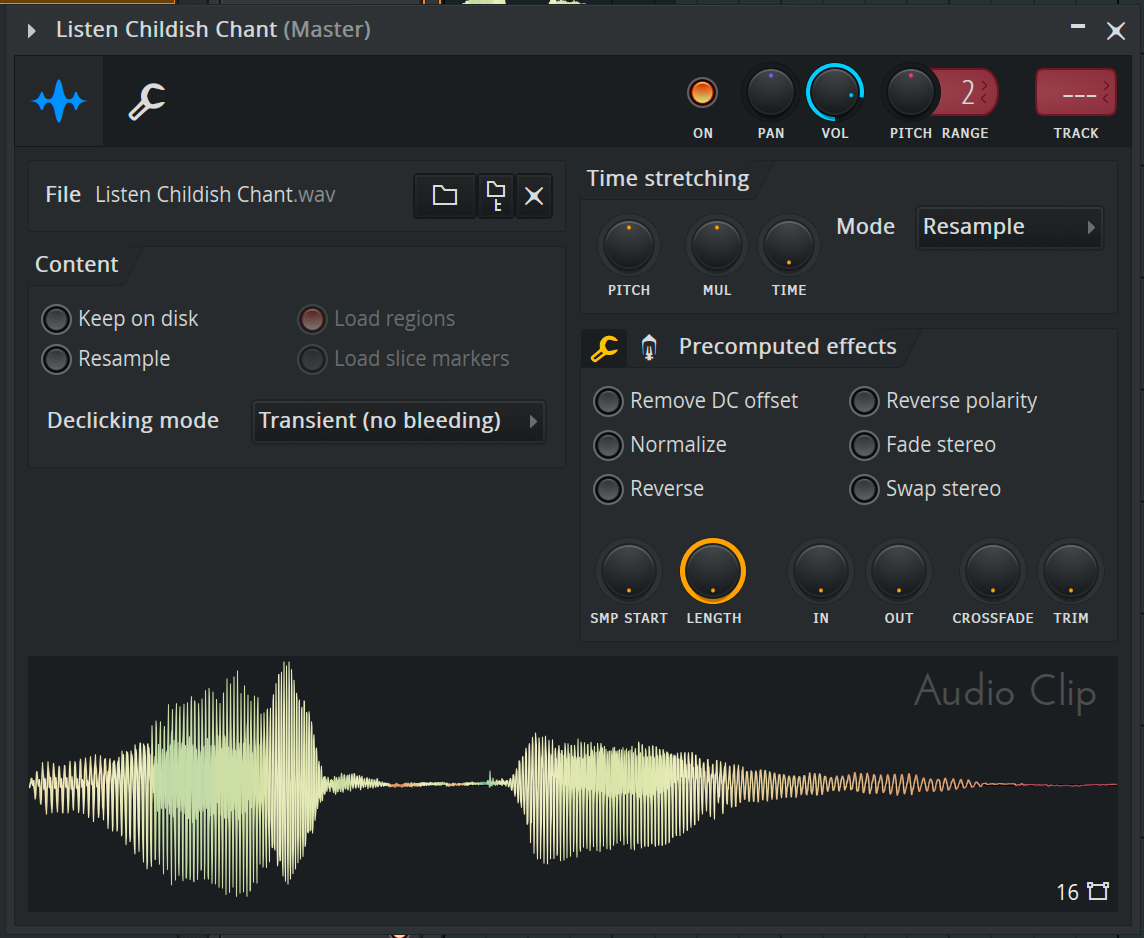The height and width of the screenshot is (938, 1144).
Task: Assign a mixer track via the TRACK button
Action: pyautogui.click(x=1076, y=92)
